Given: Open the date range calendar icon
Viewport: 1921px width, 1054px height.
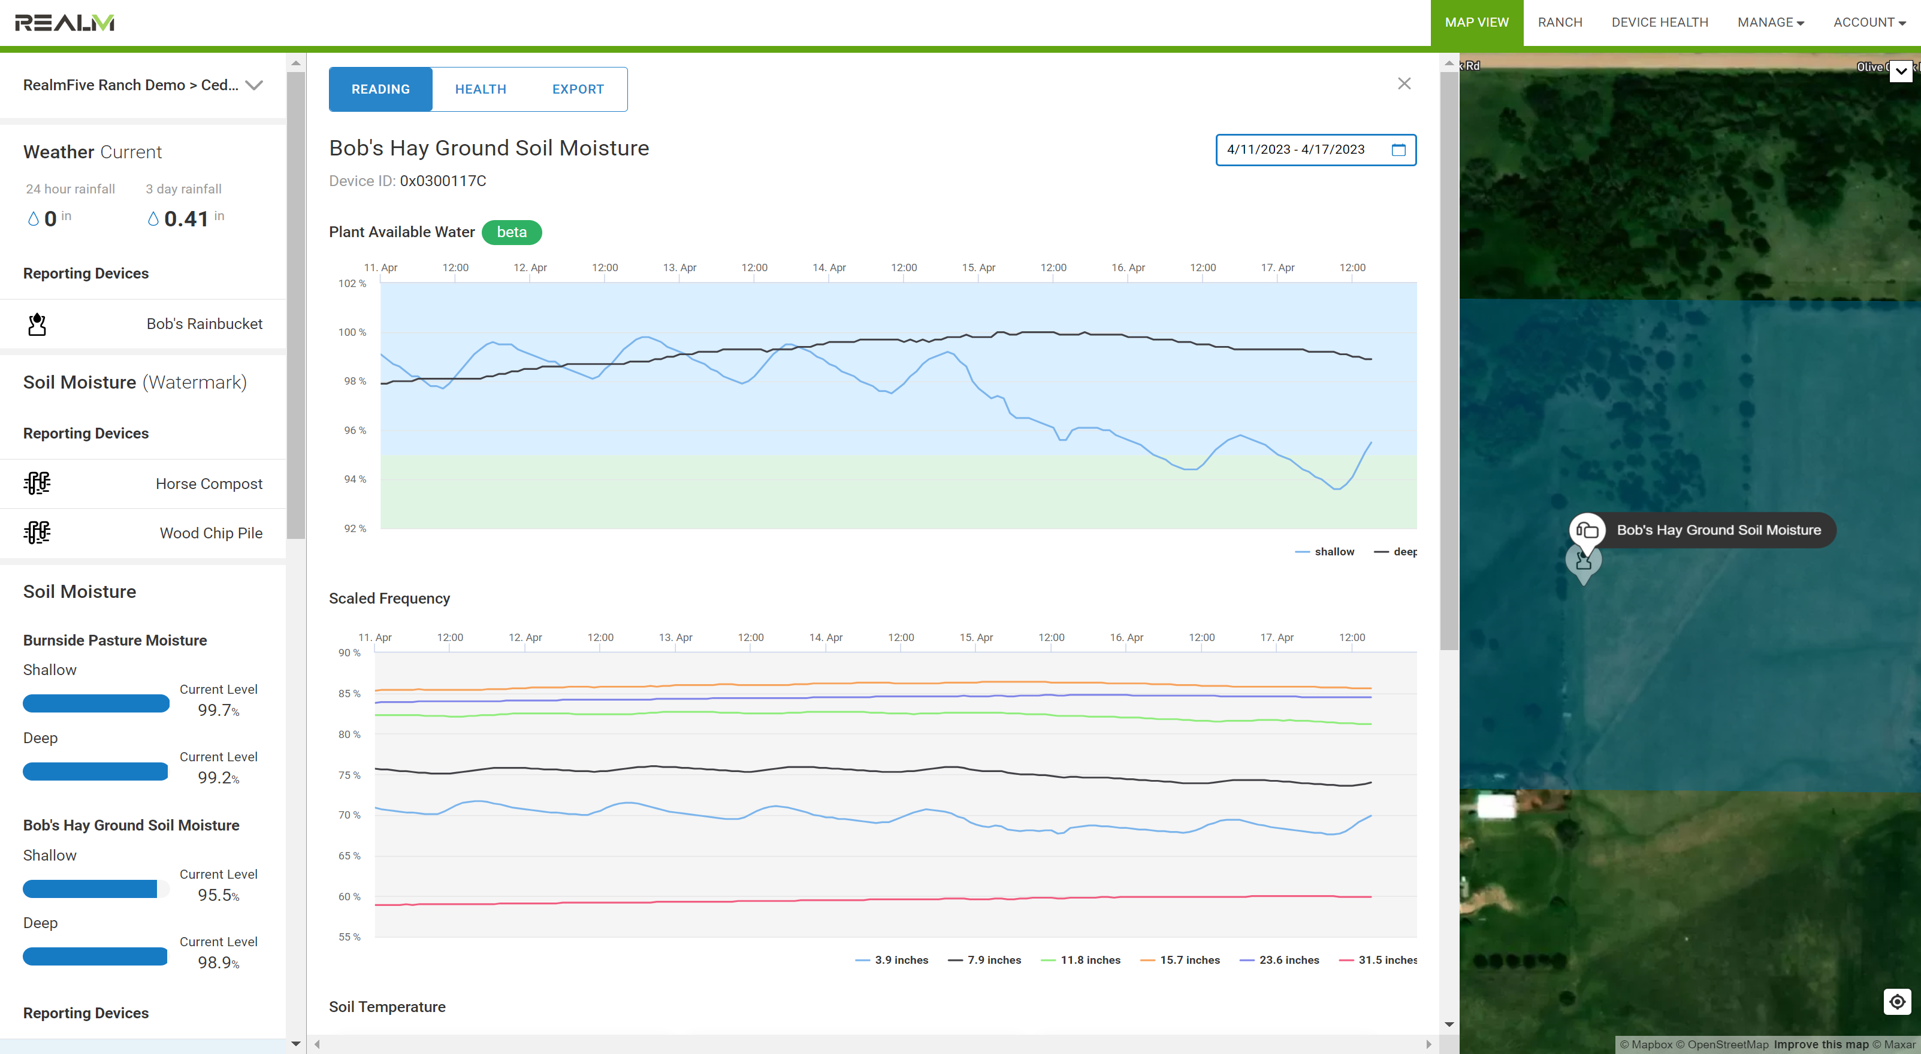Looking at the screenshot, I should pos(1398,150).
